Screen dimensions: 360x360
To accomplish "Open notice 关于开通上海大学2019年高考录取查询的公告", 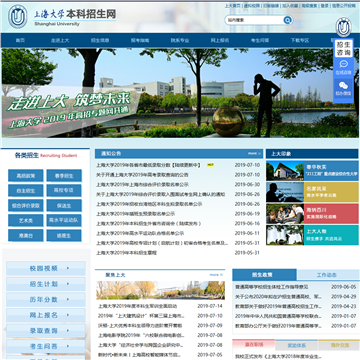I will click(x=142, y=175).
